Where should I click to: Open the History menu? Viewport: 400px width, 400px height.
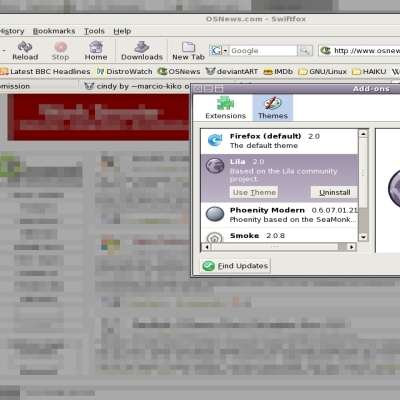click(x=12, y=31)
